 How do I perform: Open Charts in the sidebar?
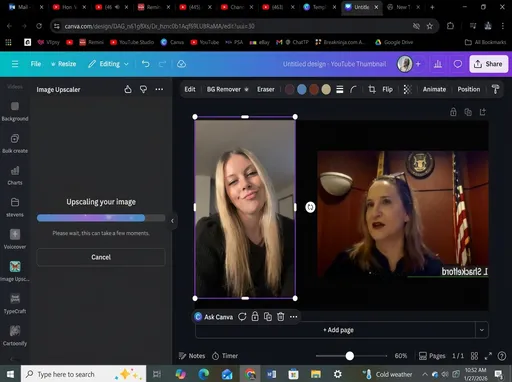tap(15, 176)
